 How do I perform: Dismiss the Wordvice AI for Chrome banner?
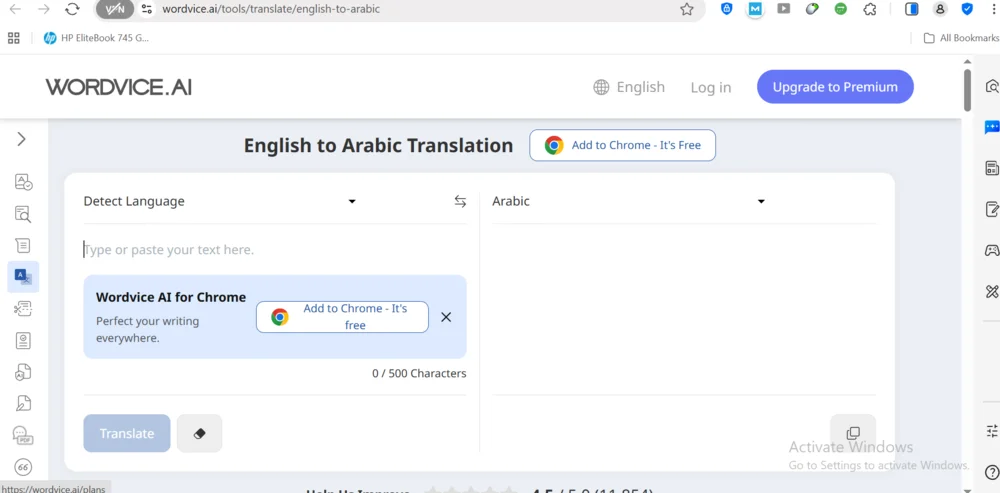446,317
